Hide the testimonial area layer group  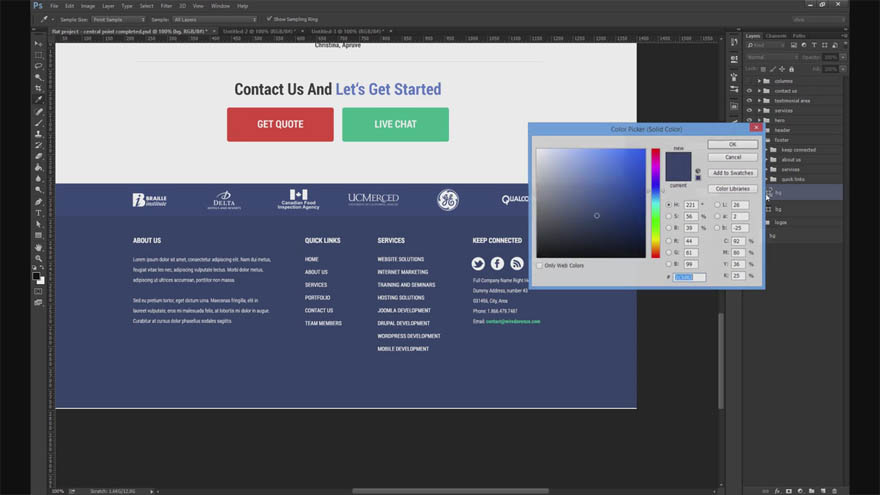click(749, 101)
